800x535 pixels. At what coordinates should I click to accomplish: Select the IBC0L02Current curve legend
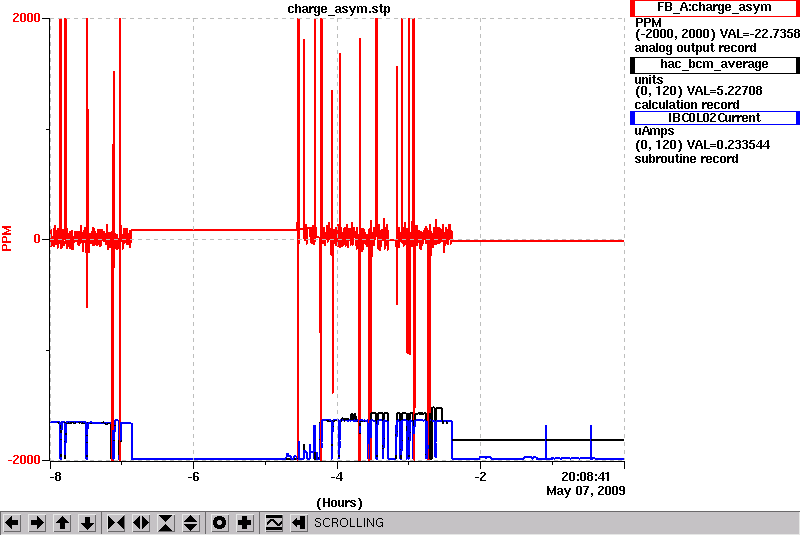(x=714, y=118)
